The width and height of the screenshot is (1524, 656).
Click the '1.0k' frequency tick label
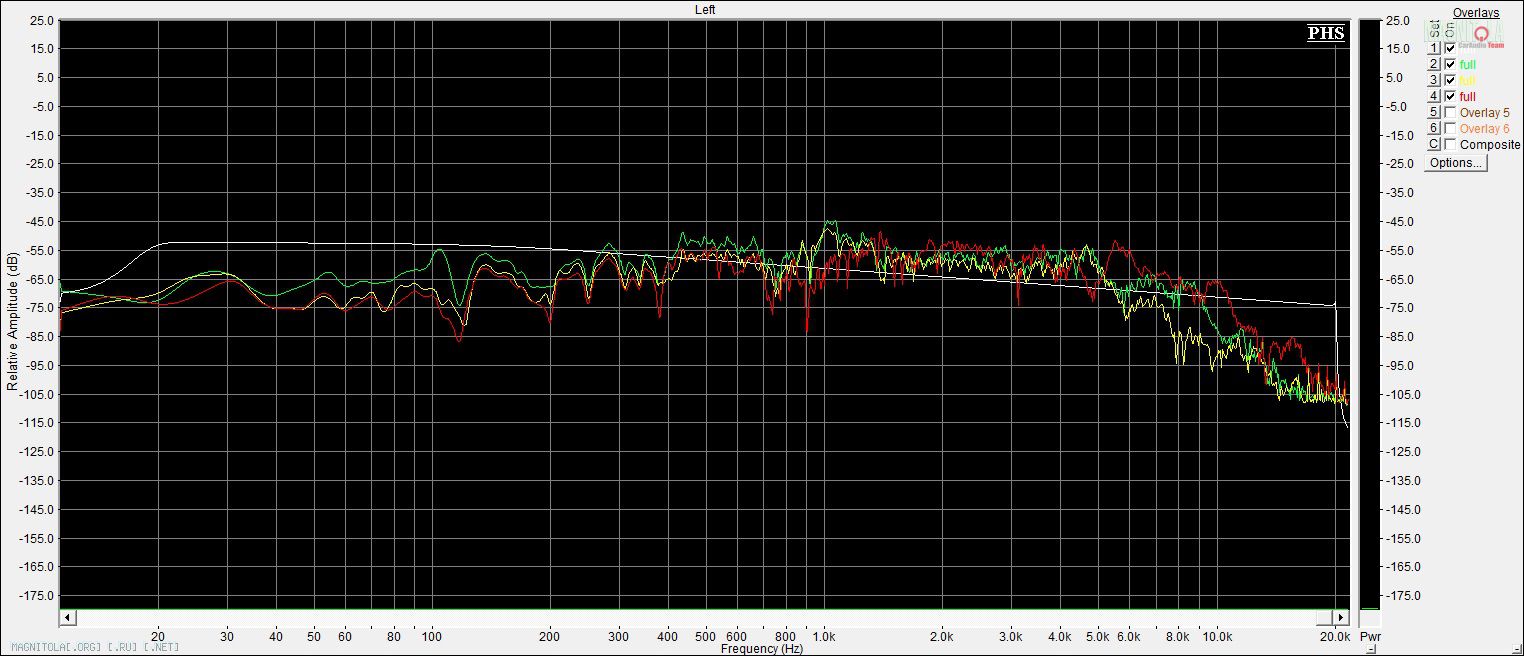(x=824, y=636)
